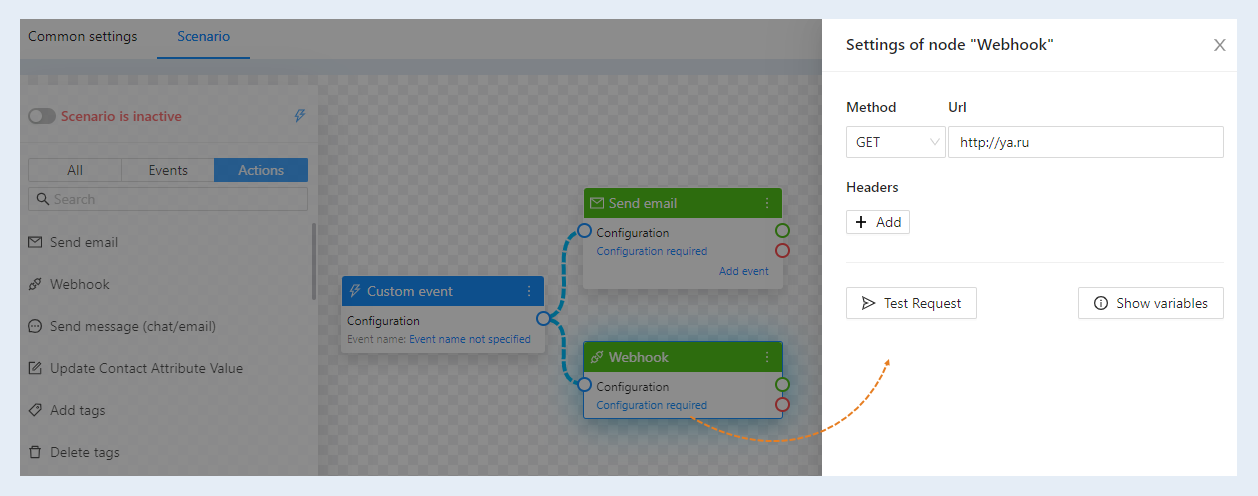
Task: Switch to the Scenario tab
Action: point(204,37)
